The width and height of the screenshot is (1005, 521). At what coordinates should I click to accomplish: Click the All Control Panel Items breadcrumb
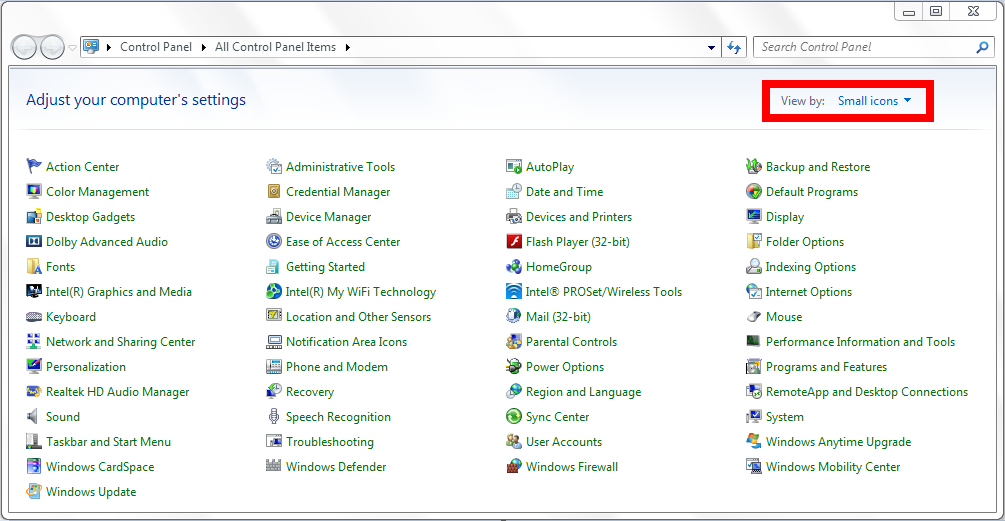[276, 47]
